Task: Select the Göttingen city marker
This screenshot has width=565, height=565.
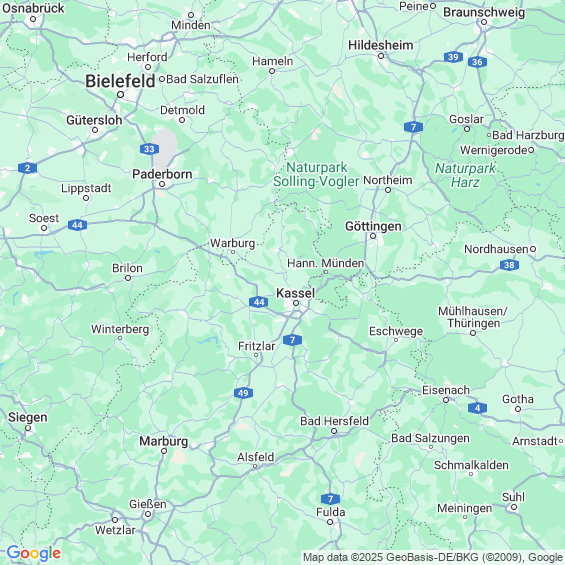Action: point(373,236)
